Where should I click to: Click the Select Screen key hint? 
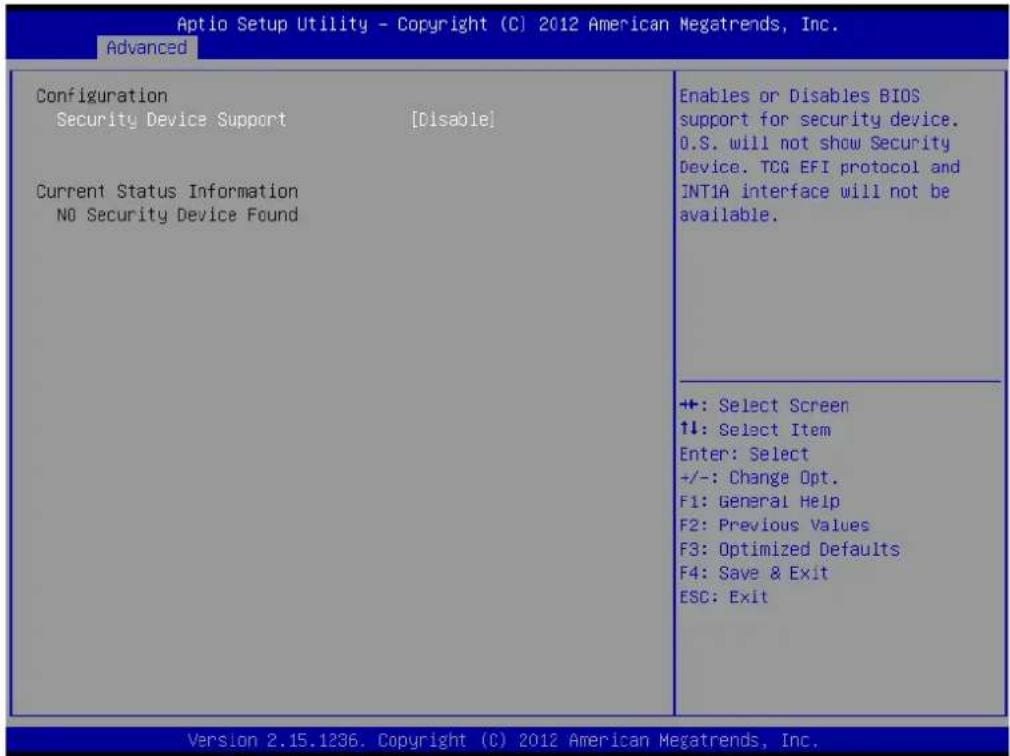[764, 406]
